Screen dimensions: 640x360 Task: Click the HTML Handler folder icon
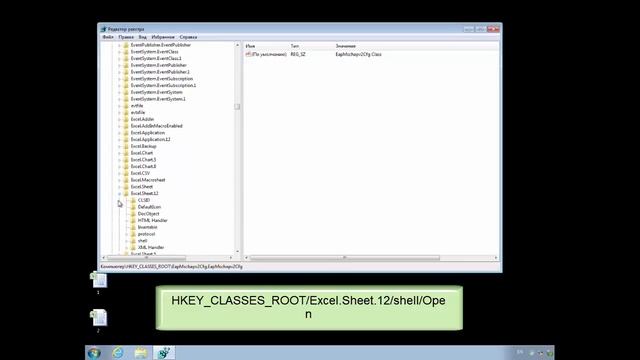[133, 220]
